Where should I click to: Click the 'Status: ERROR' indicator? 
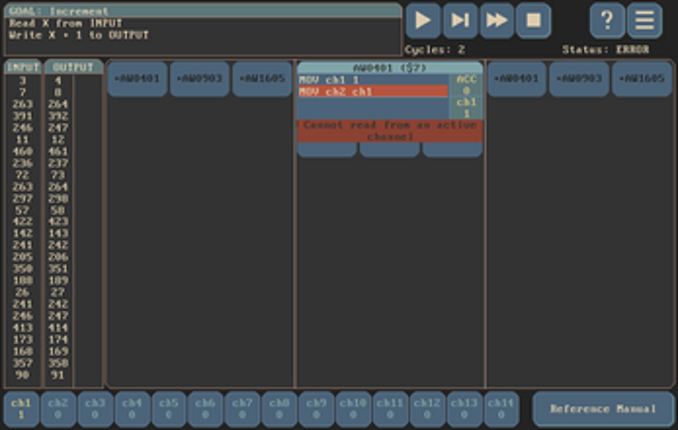[605, 50]
